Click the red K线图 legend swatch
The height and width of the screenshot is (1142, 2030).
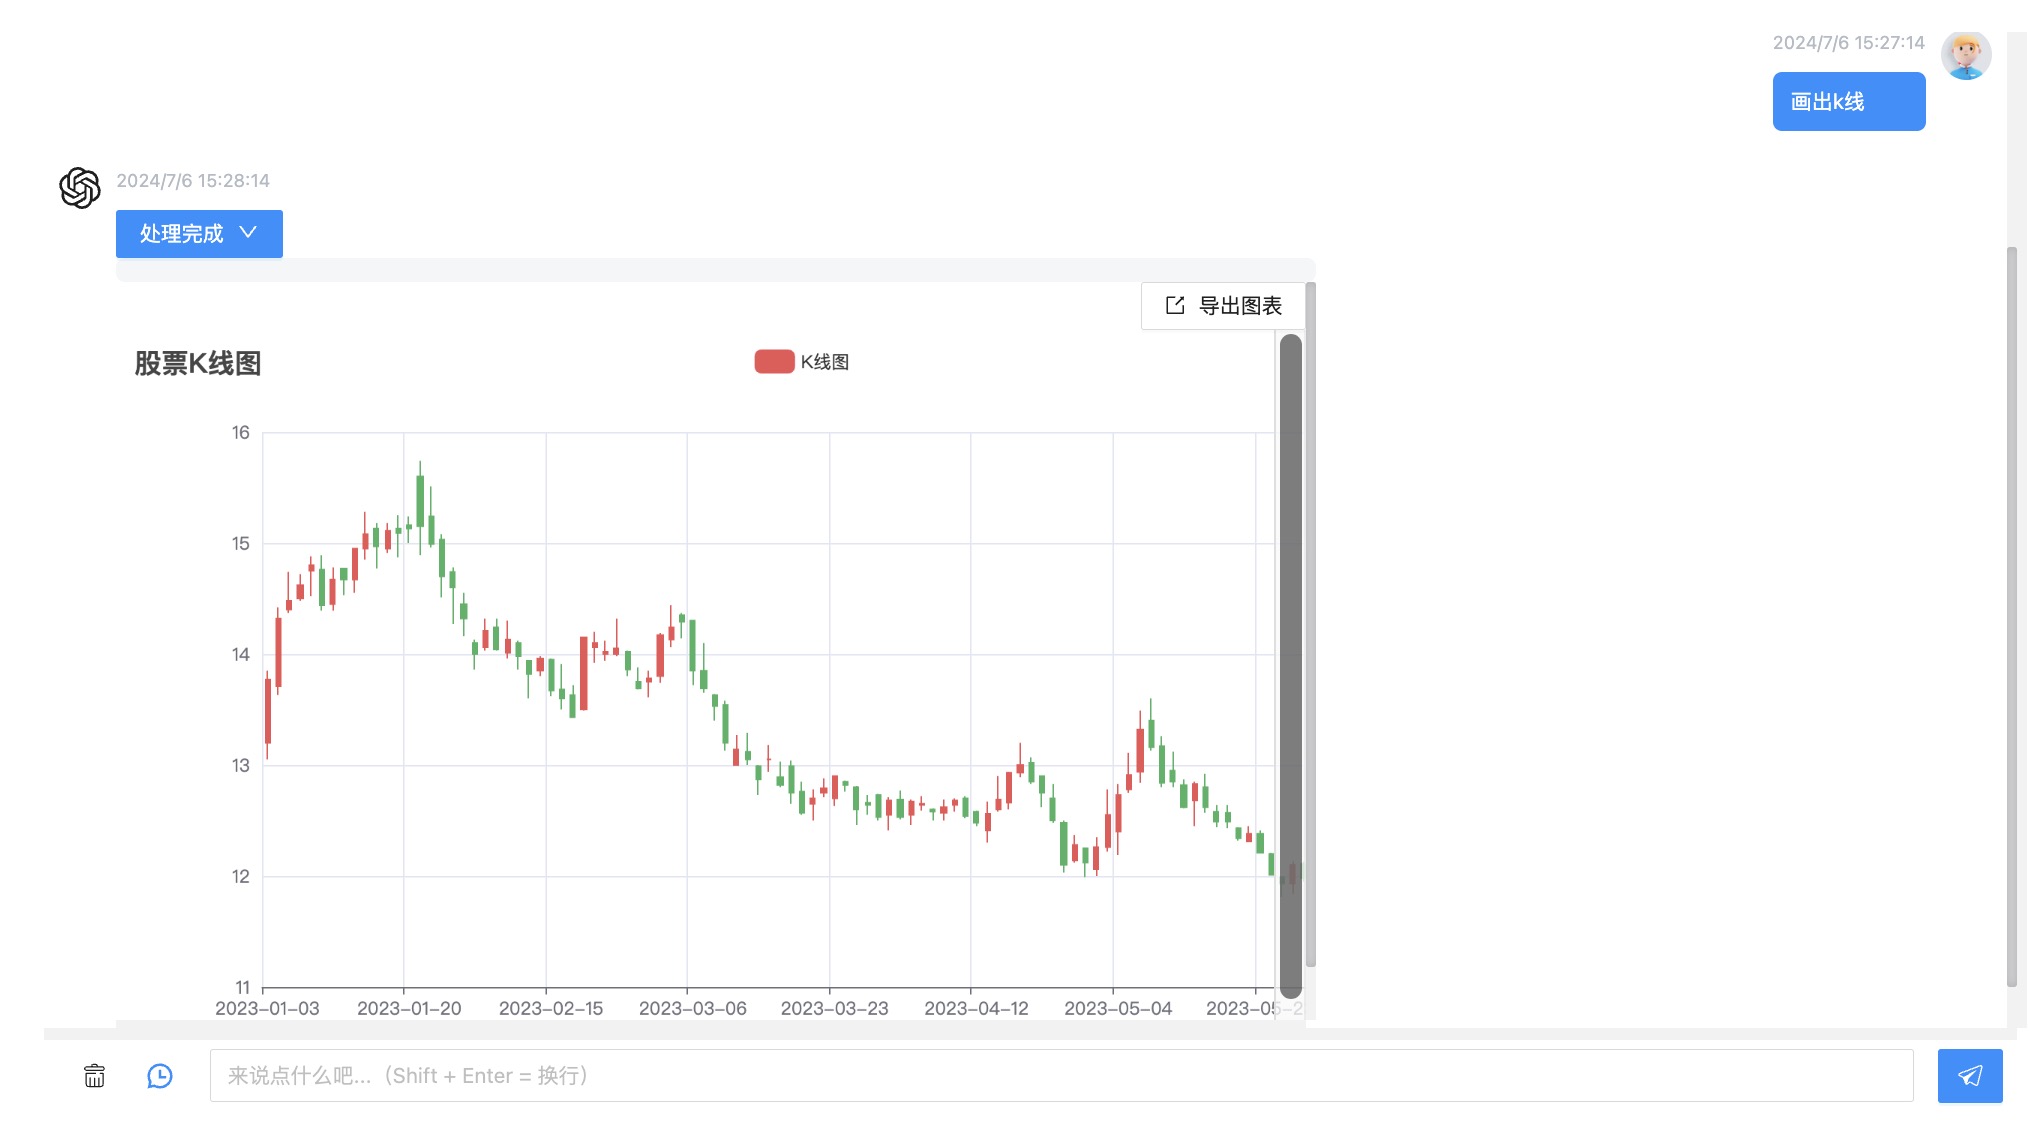pyautogui.click(x=774, y=362)
